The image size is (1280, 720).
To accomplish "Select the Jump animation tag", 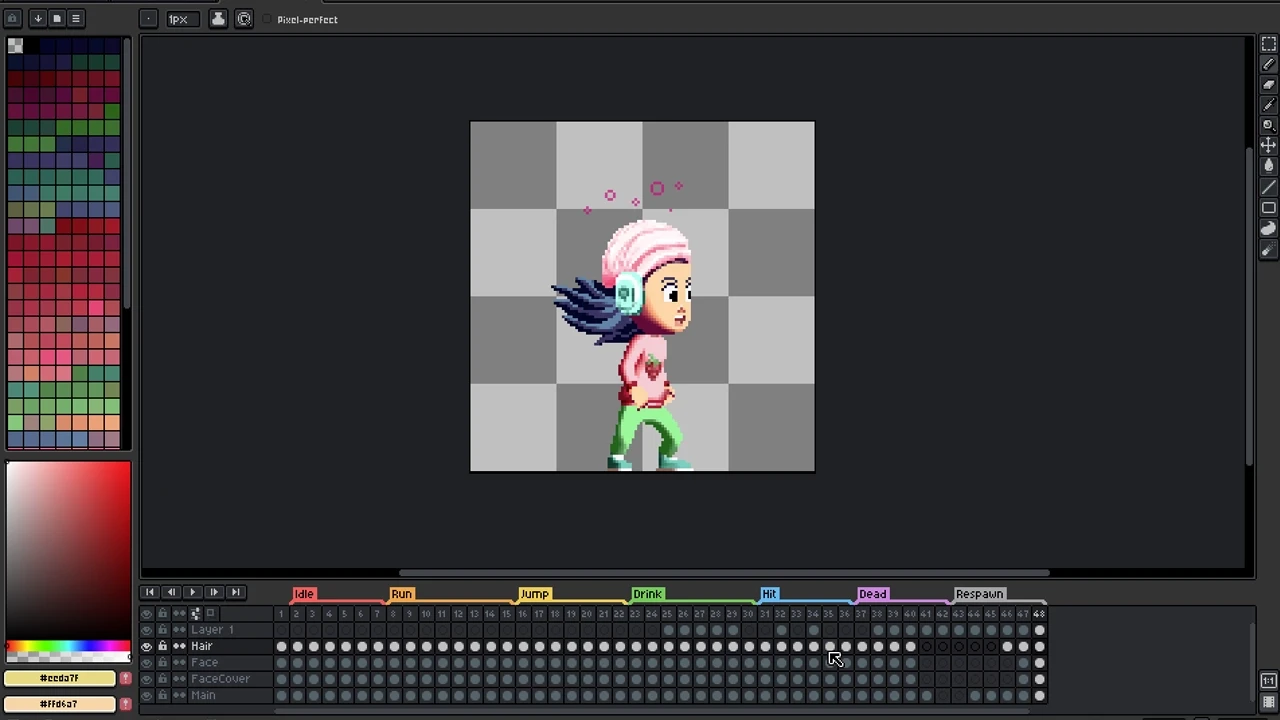I will click(x=534, y=594).
